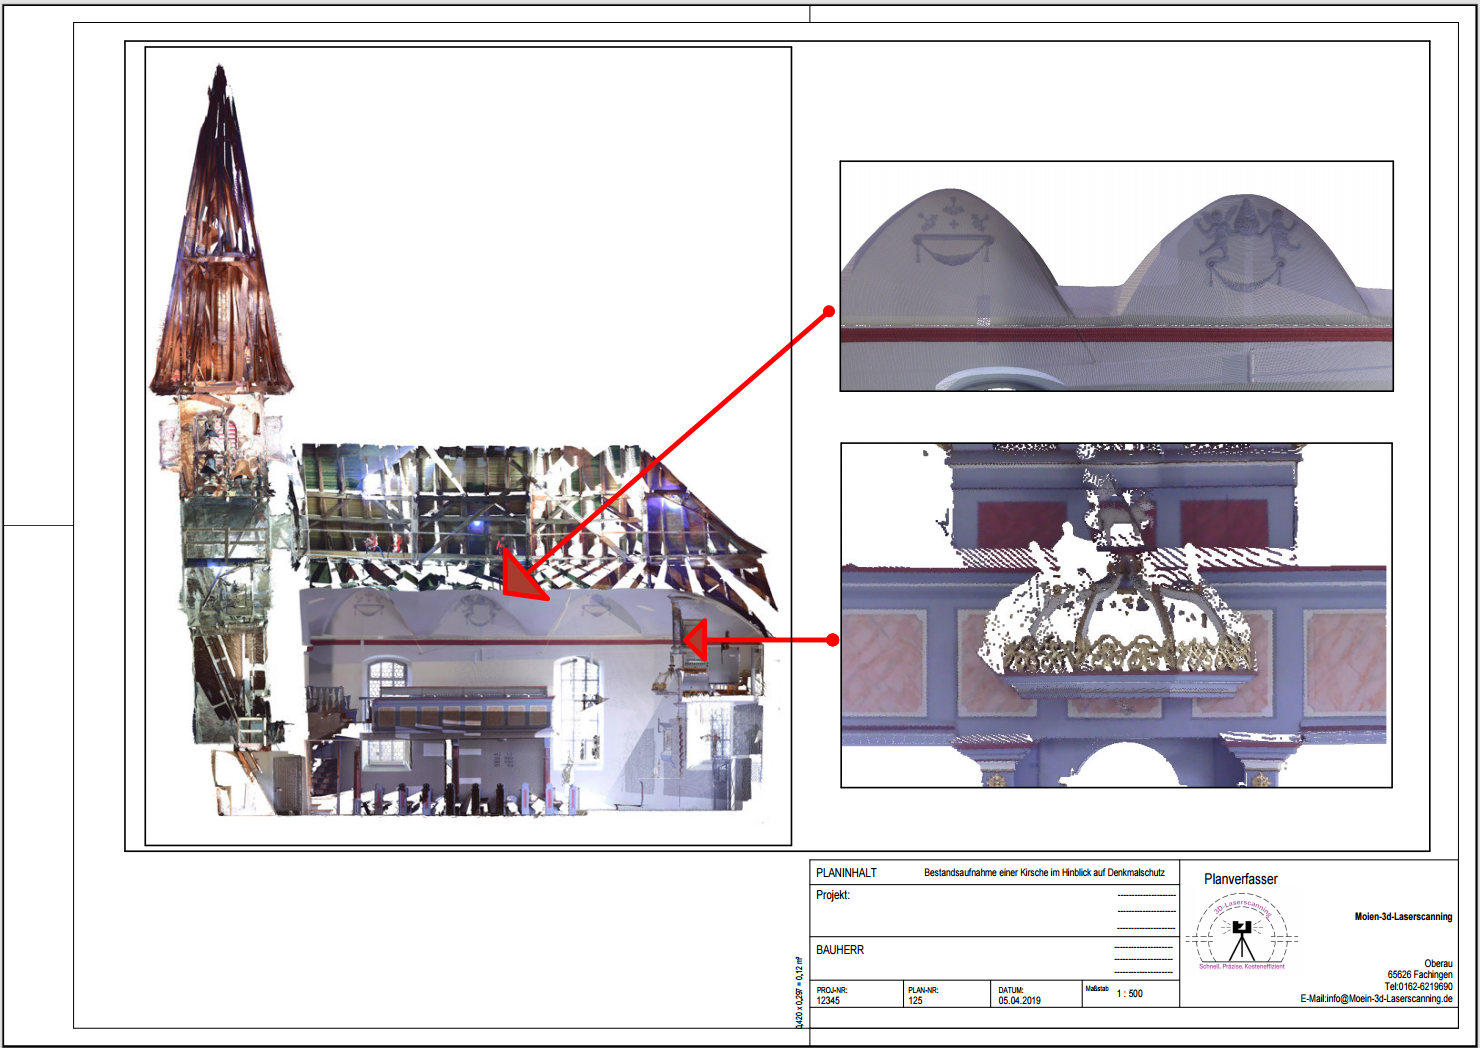The width and height of the screenshot is (1480, 1048).
Task: Click the DATUM field 05.04.2019
Action: (x=1019, y=1001)
